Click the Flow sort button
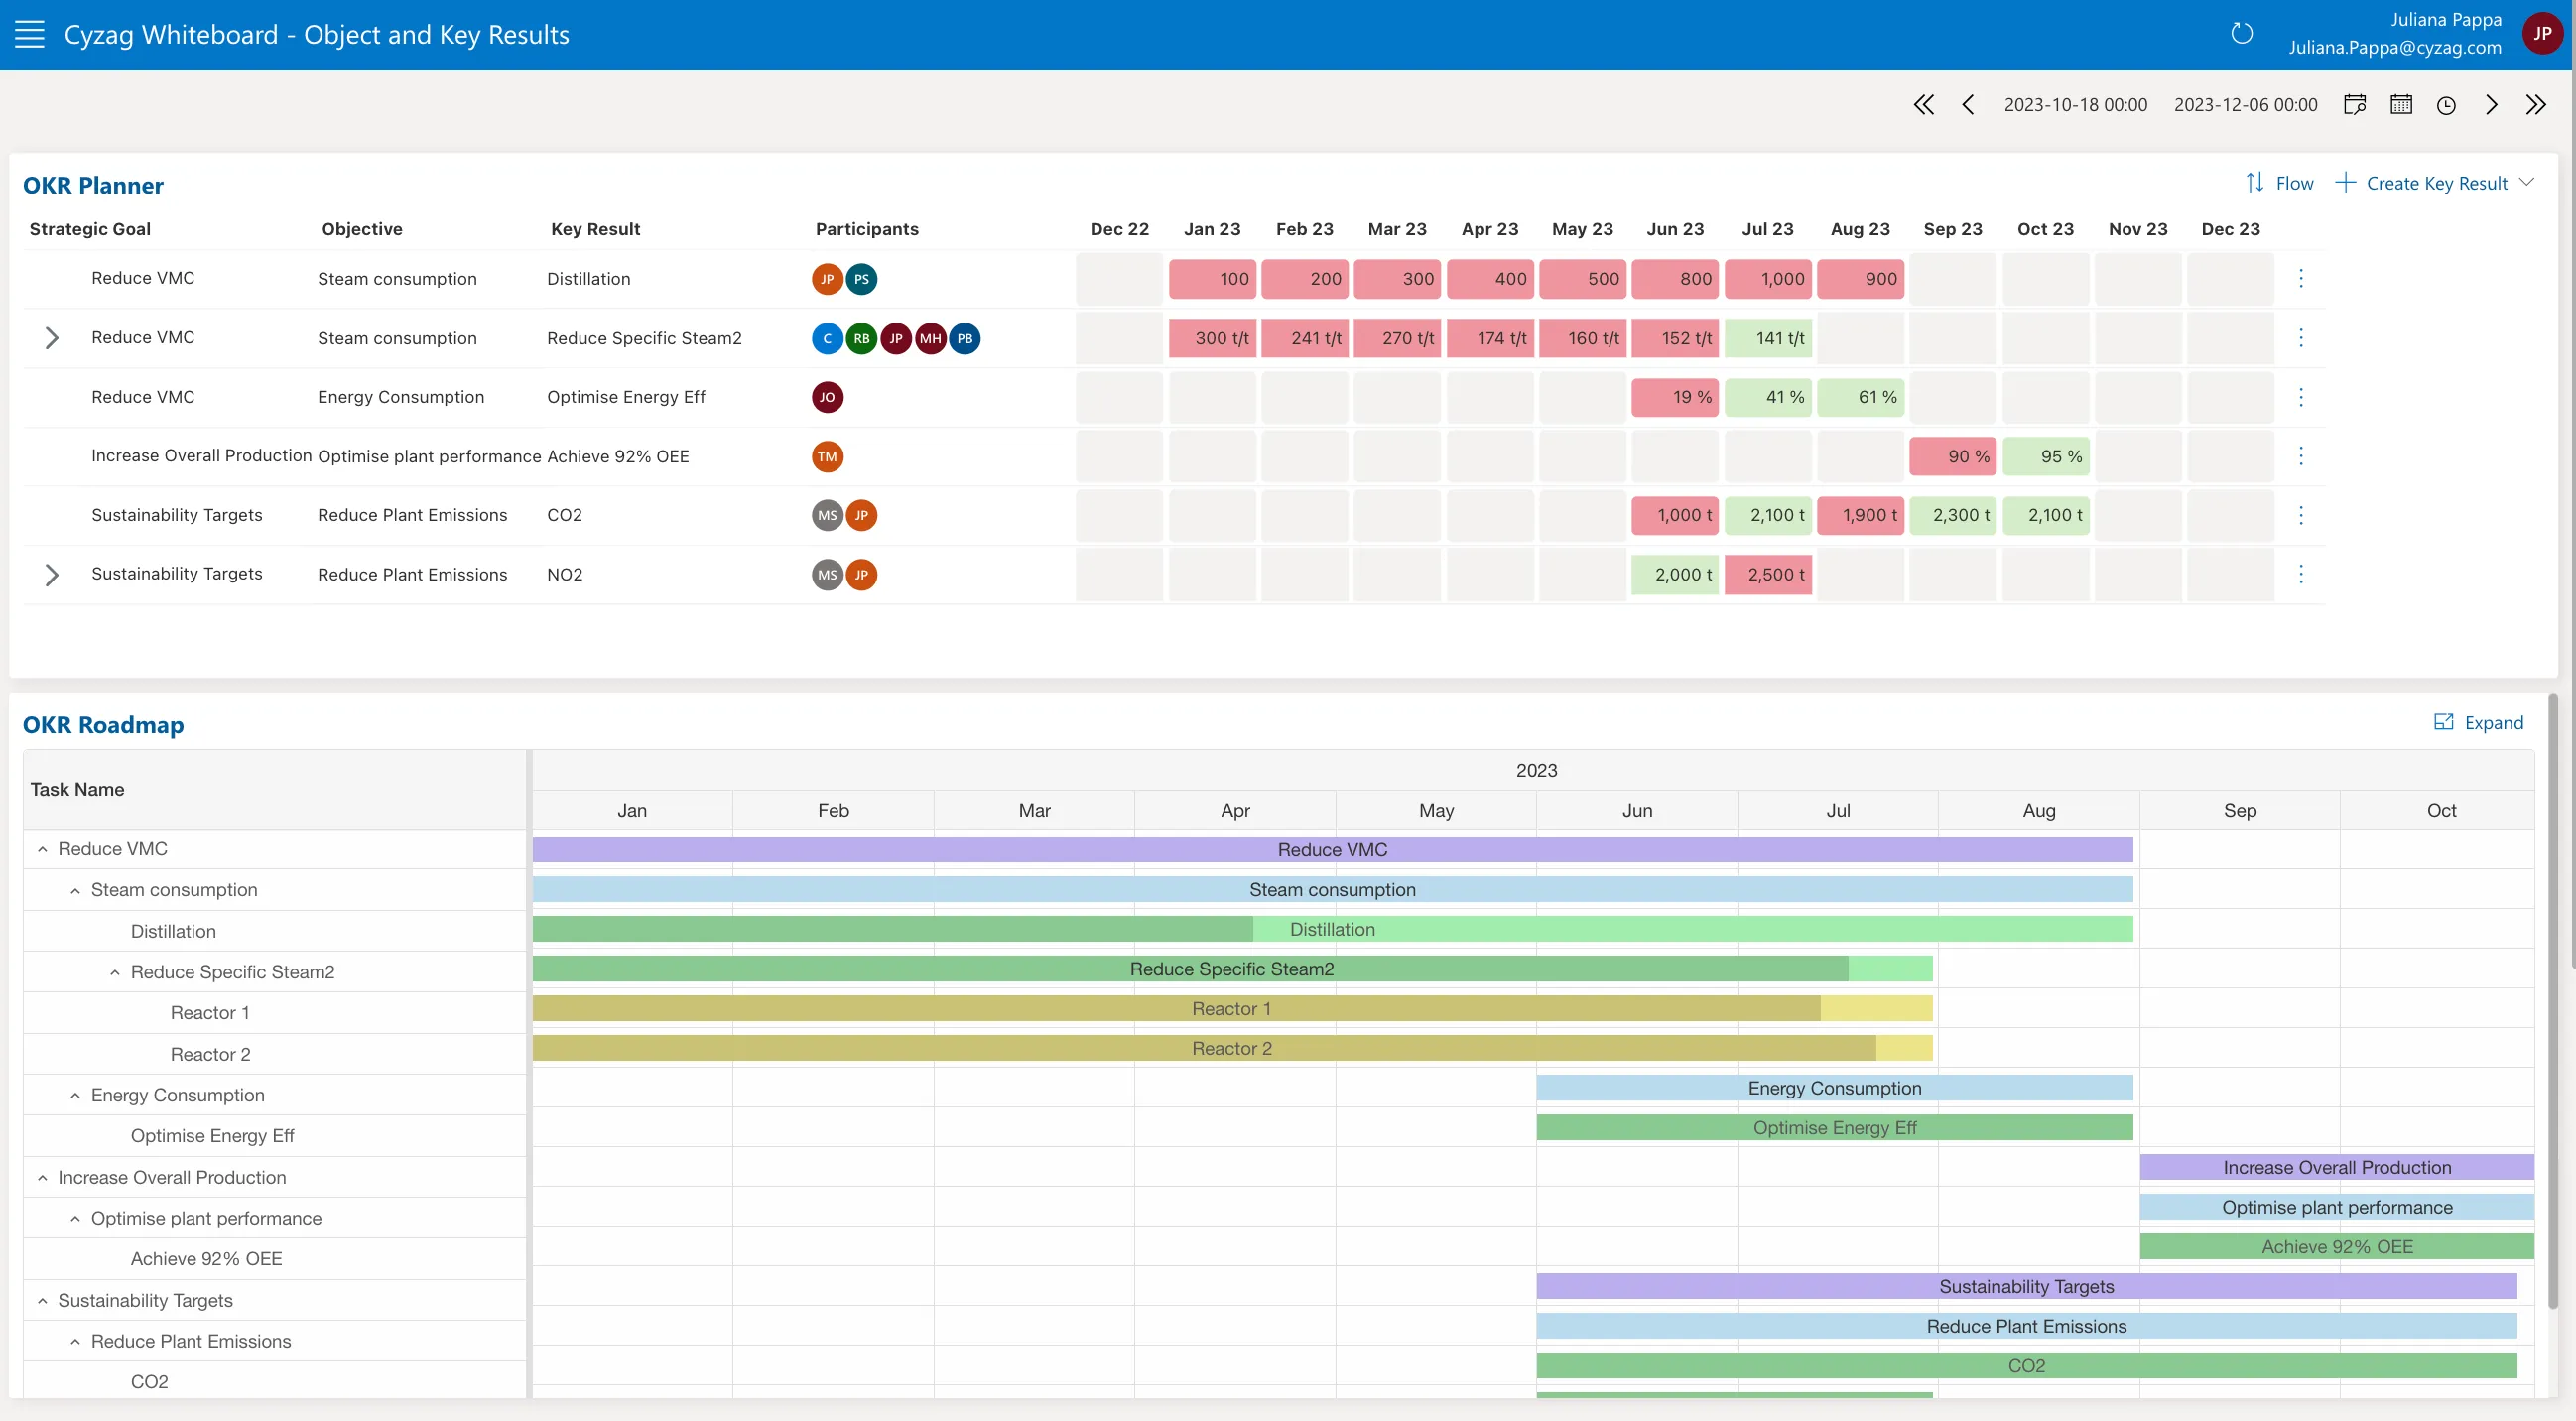This screenshot has height=1421, width=2576. pyautogui.click(x=2279, y=183)
